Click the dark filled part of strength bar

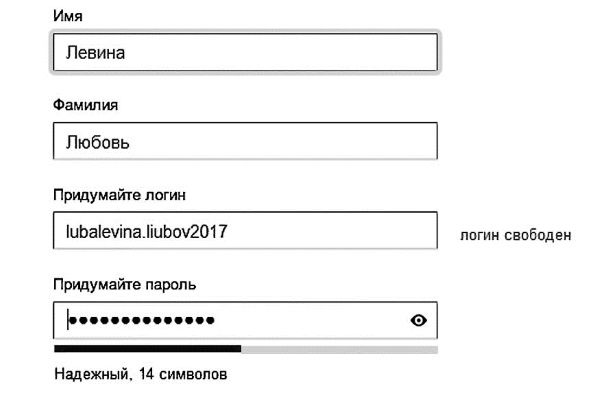(x=147, y=349)
